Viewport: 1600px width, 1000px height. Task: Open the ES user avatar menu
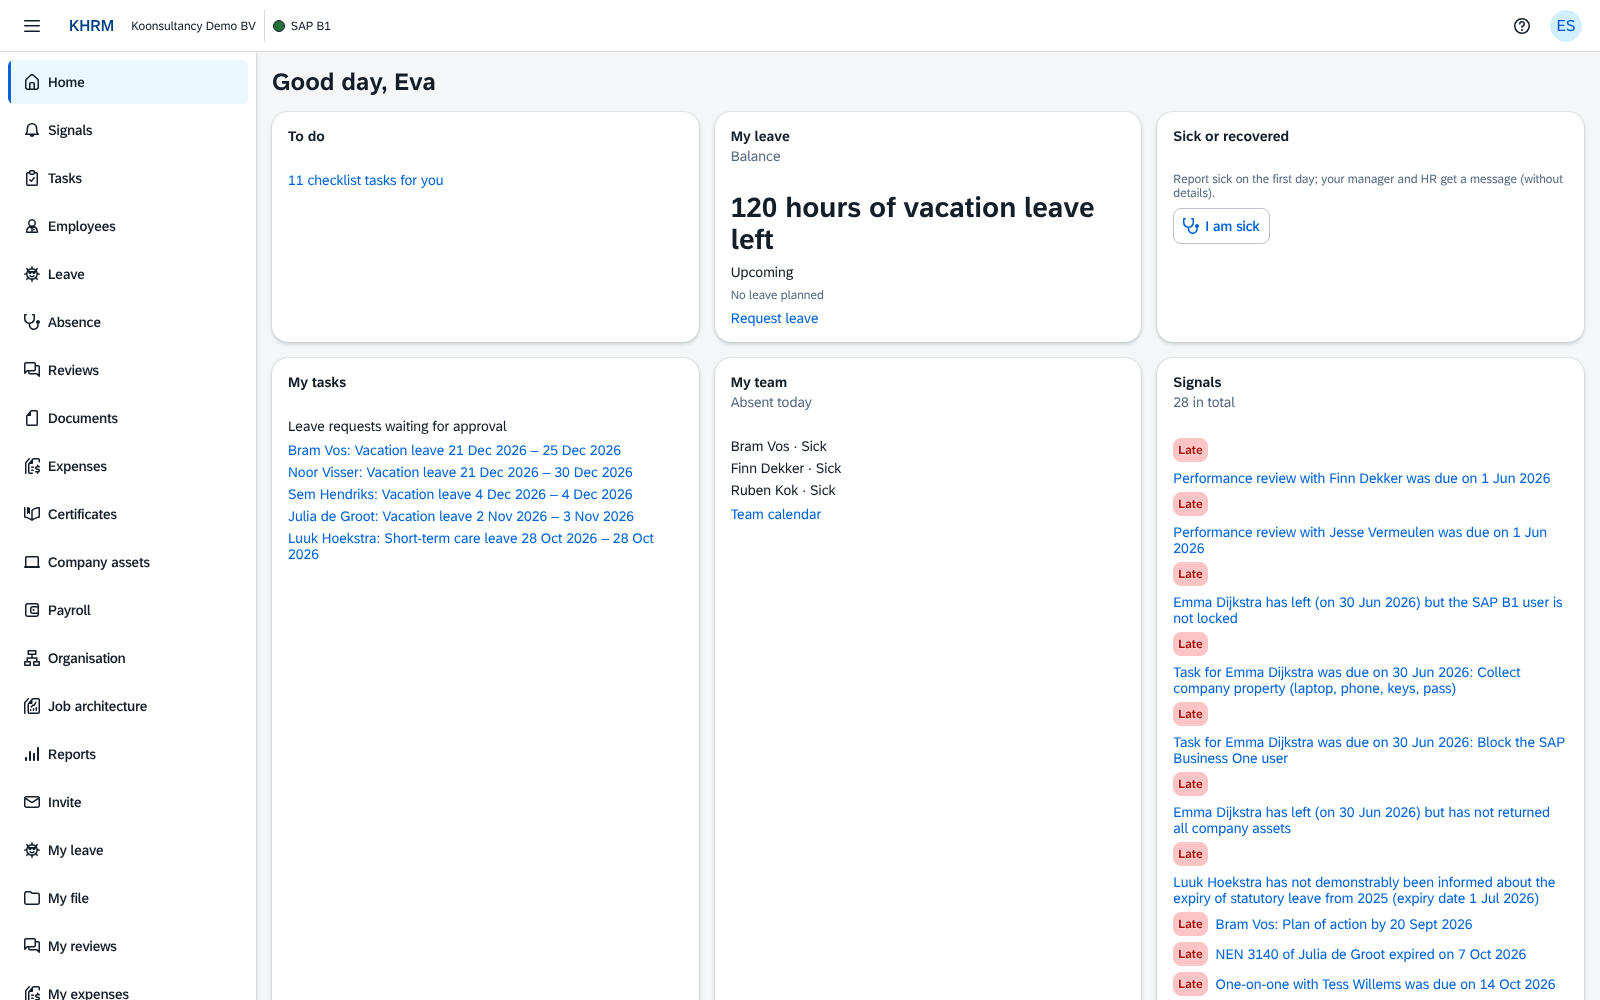tap(1566, 26)
